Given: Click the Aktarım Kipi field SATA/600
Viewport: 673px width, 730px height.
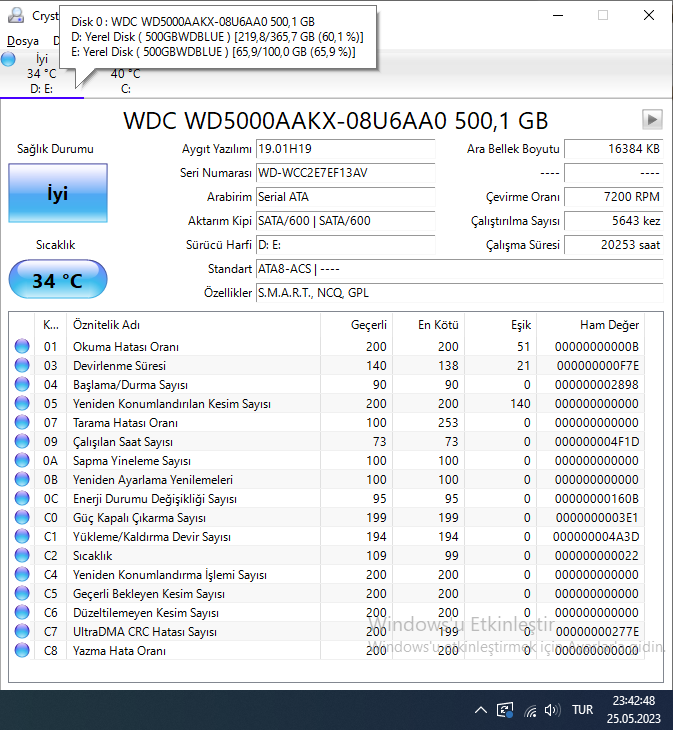Looking at the screenshot, I should coord(345,221).
